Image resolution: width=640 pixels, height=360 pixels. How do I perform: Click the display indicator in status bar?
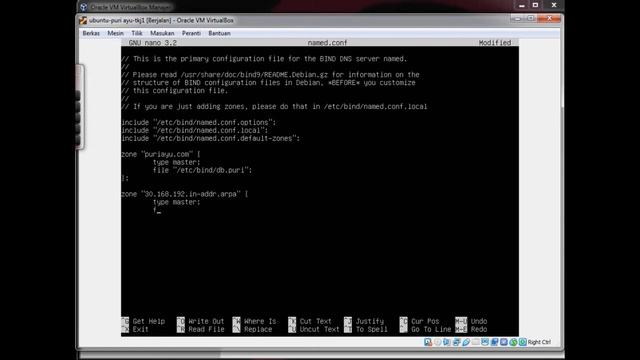click(485, 342)
